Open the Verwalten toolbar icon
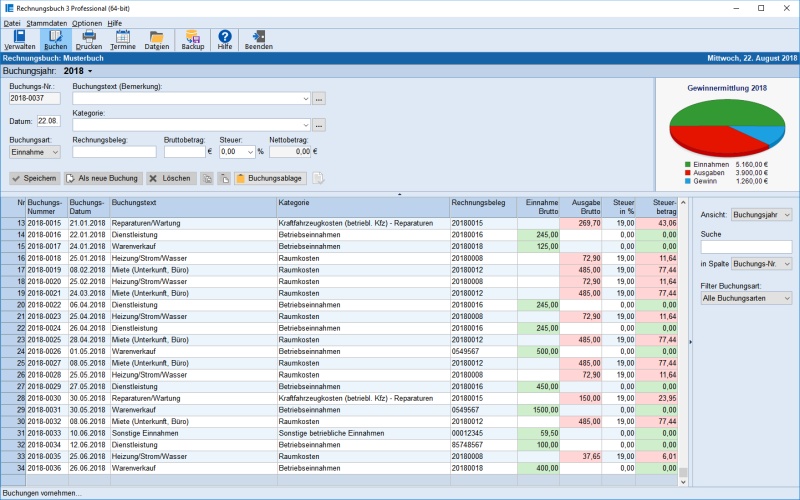Screen dimensions: 800x500 click(20, 40)
